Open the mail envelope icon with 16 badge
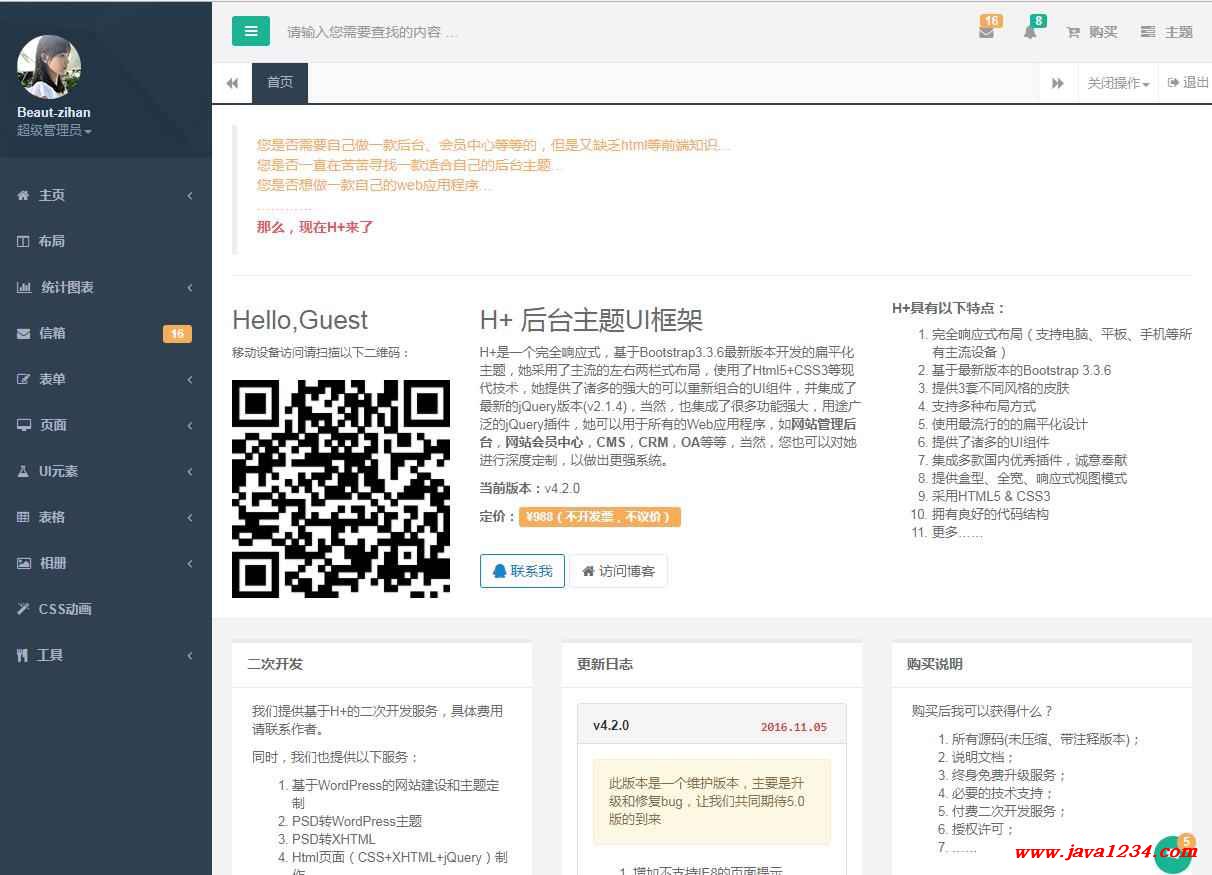The width and height of the screenshot is (1212, 875). [x=987, y=31]
